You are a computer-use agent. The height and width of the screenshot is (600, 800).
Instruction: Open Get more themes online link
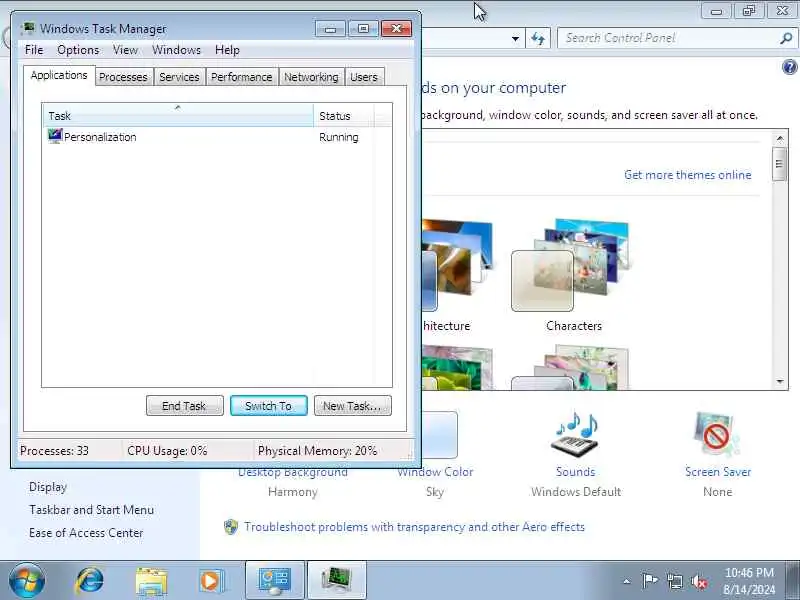(x=688, y=175)
